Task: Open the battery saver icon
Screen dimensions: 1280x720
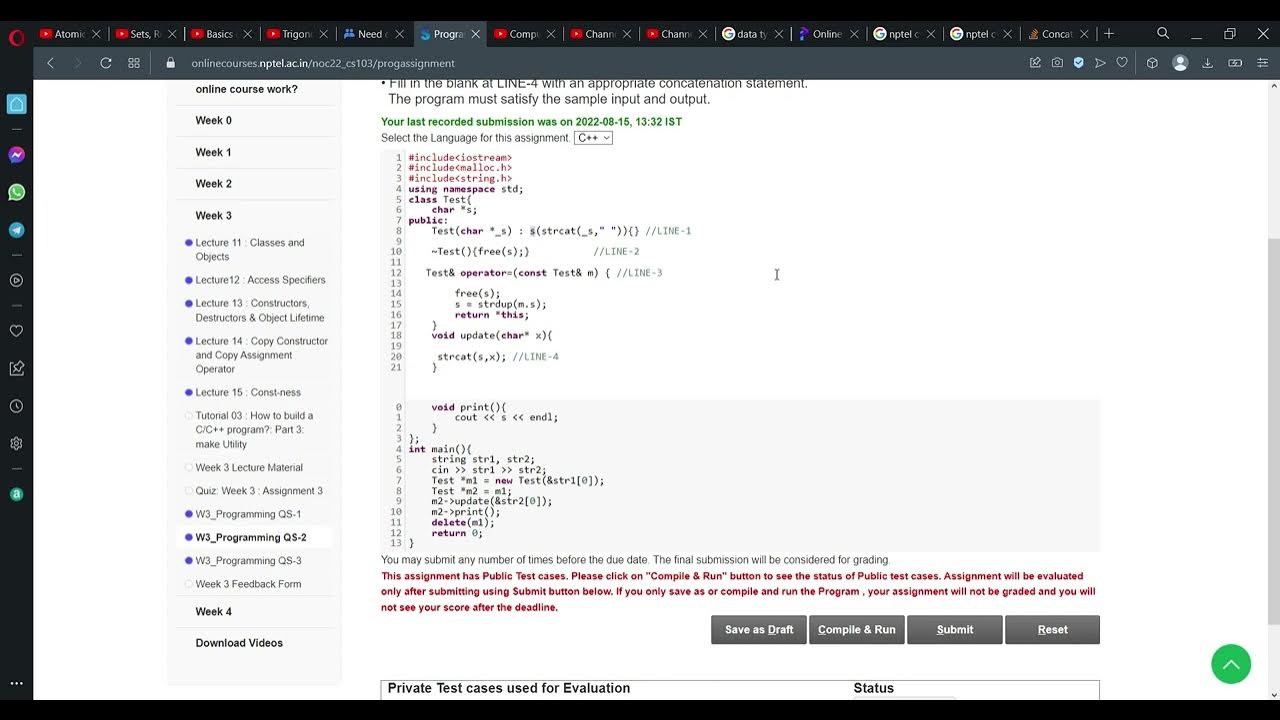Action: click(1235, 63)
